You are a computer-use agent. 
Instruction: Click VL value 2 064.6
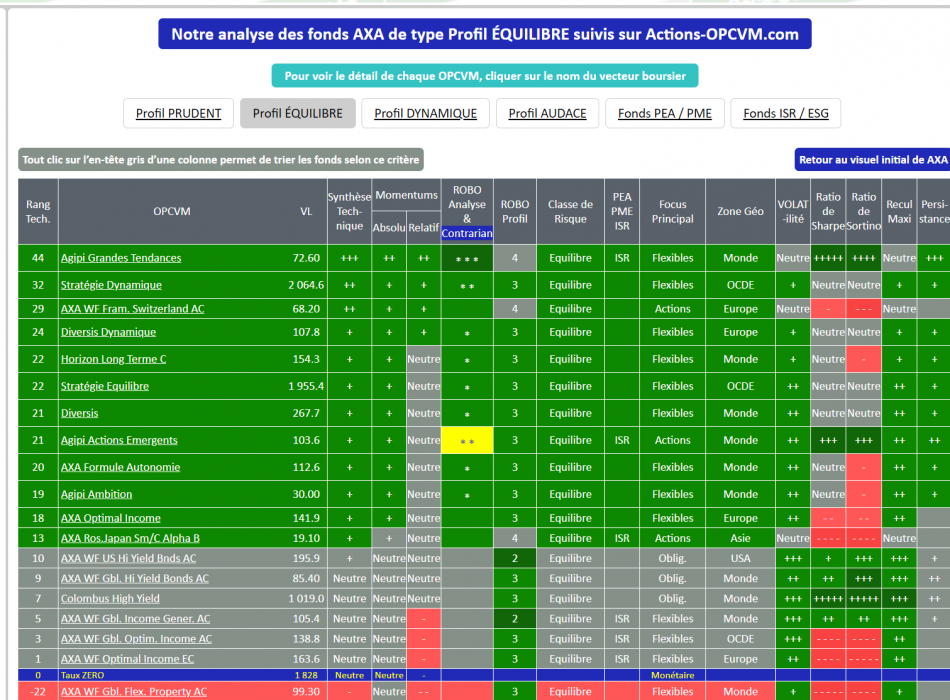(x=306, y=285)
